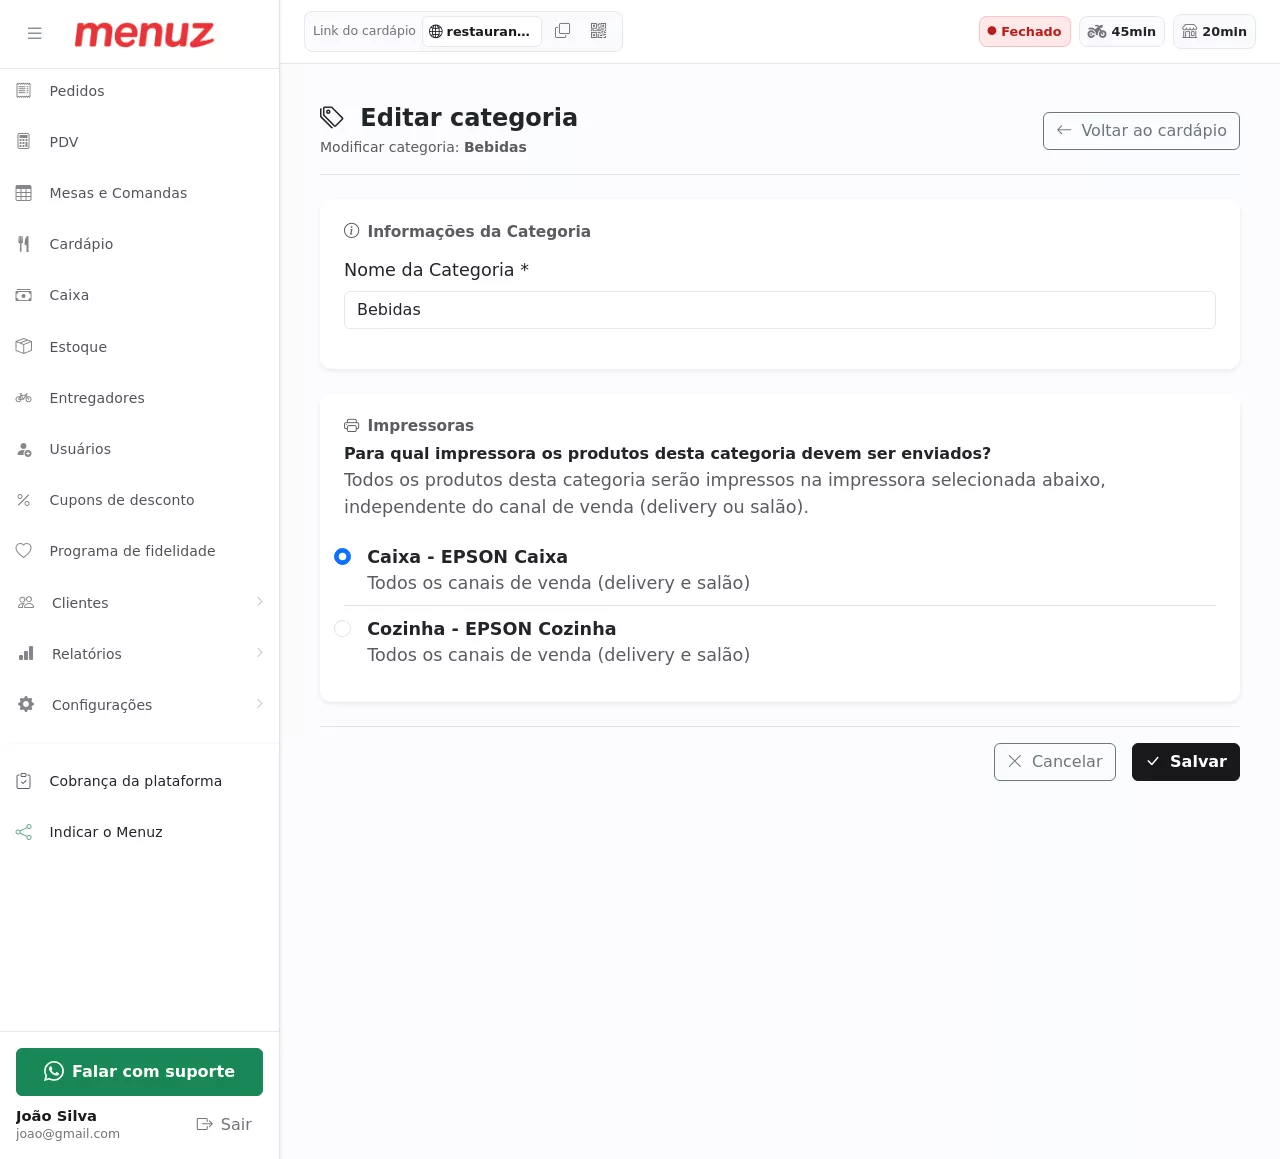Click the menuz logo

tap(144, 34)
